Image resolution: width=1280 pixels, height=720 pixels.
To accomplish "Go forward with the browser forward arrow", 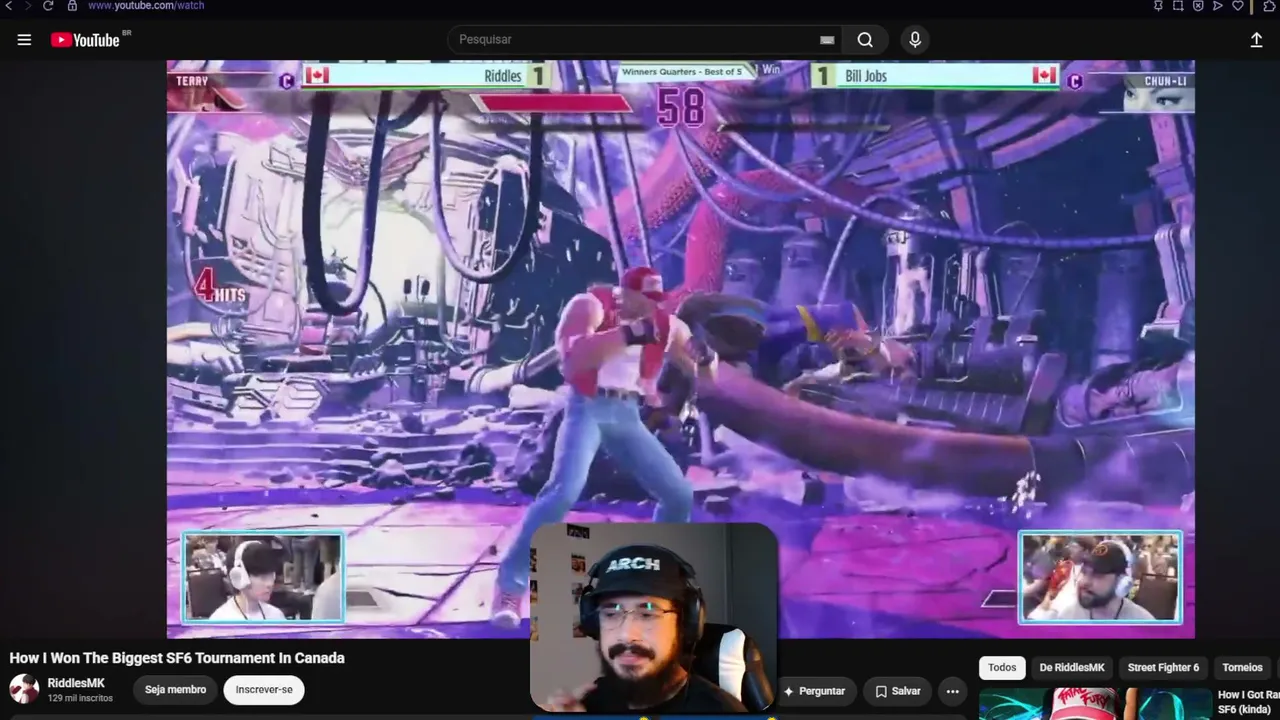I will click(x=27, y=6).
